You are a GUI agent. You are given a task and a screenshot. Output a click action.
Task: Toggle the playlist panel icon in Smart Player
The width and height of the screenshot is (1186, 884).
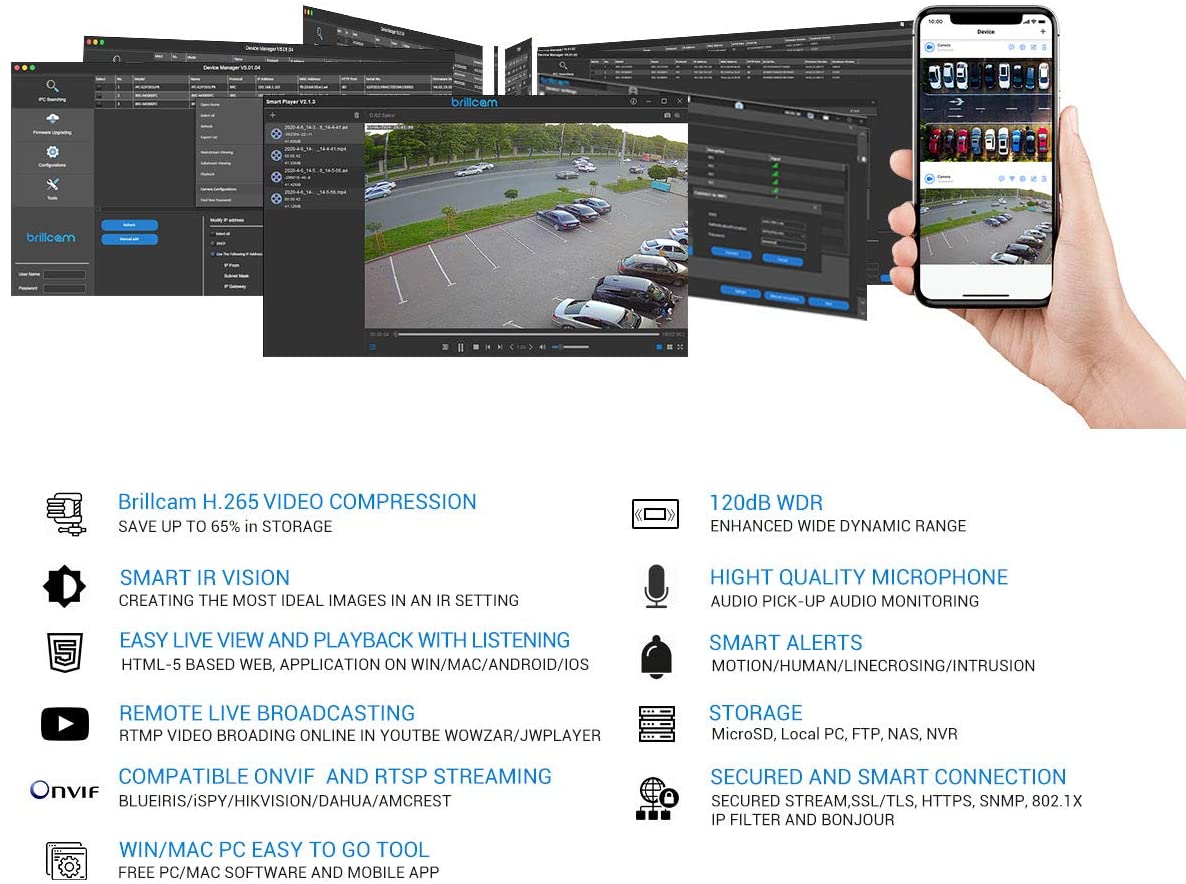372,347
